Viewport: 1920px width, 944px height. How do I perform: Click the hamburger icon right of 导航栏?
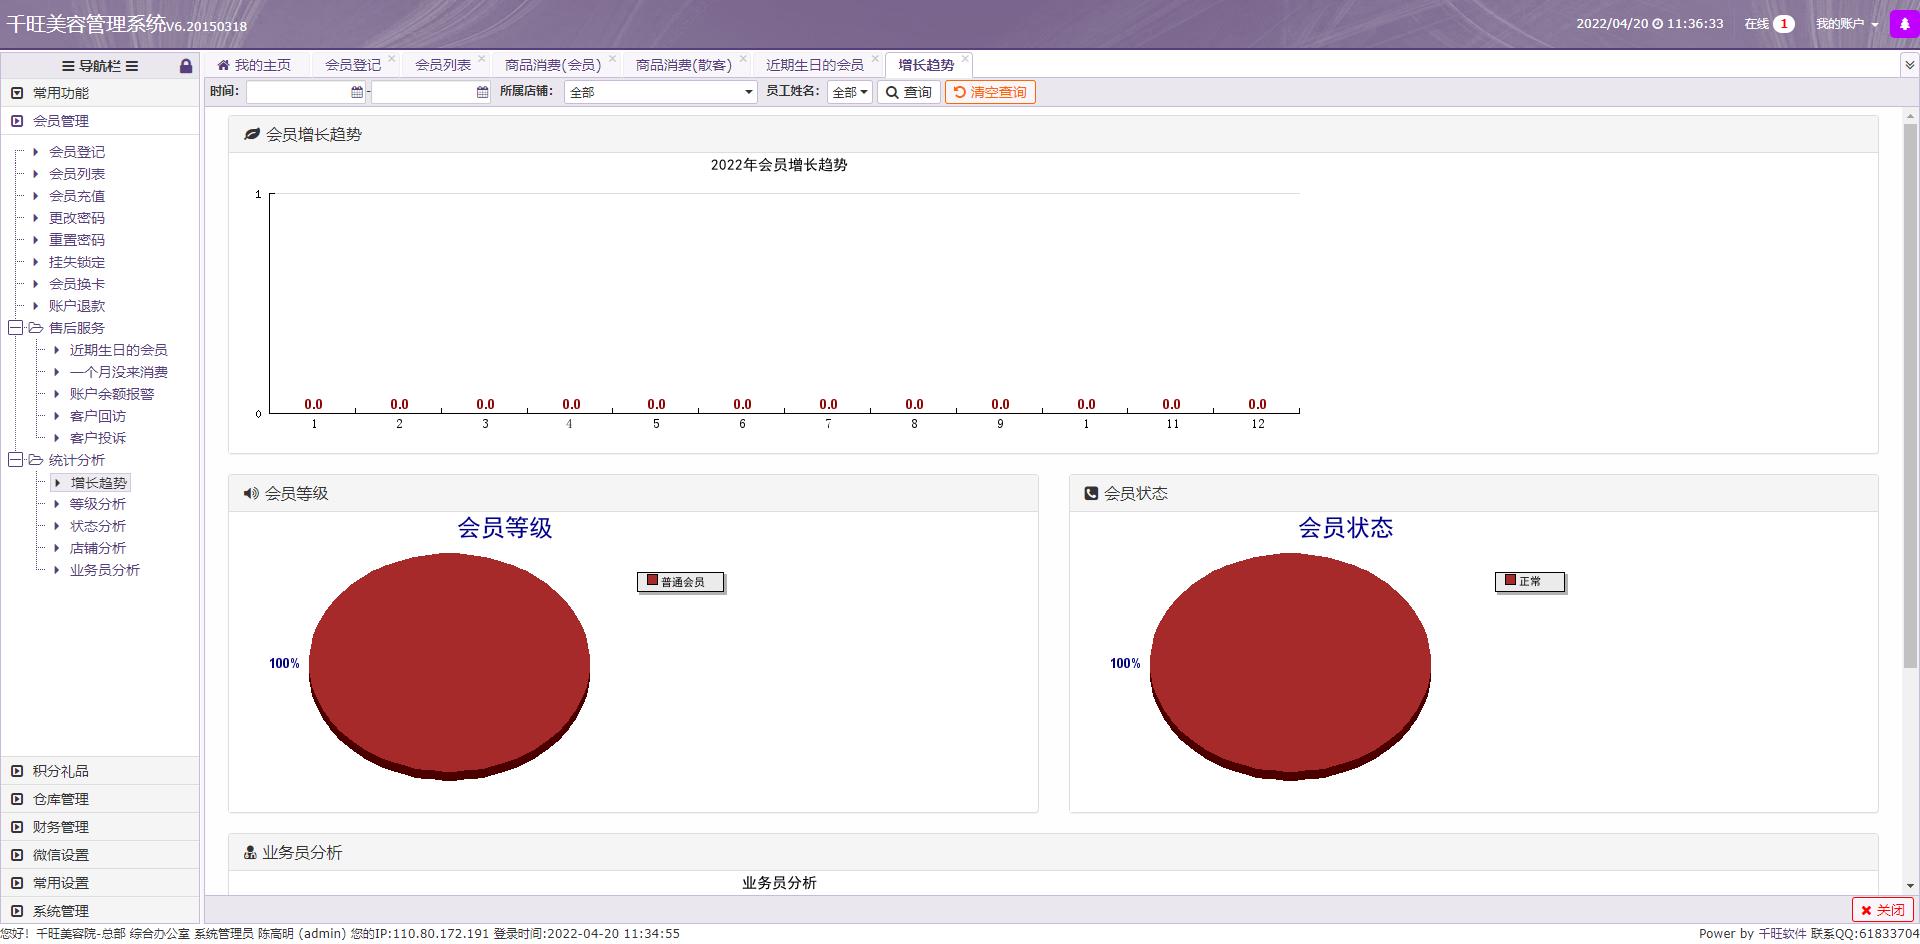[132, 66]
